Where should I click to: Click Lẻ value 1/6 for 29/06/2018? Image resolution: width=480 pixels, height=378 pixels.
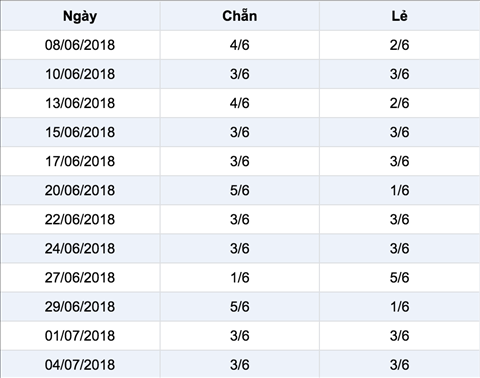[399, 307]
